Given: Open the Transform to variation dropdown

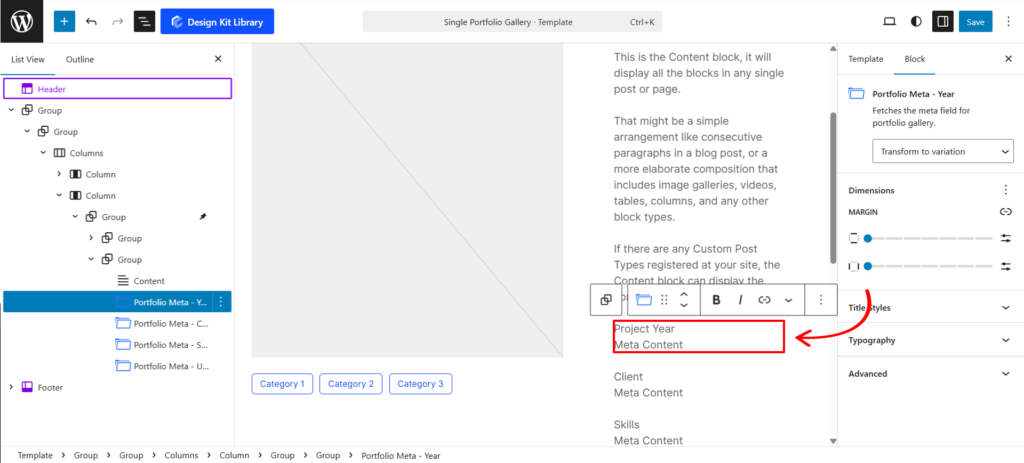Looking at the screenshot, I should 942,151.
